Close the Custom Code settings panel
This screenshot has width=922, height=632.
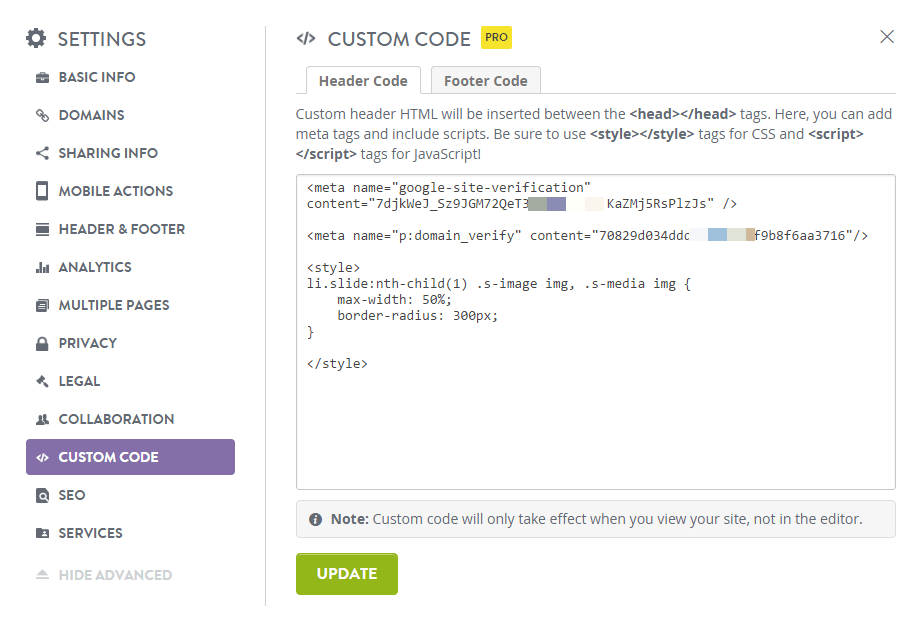coord(886,37)
